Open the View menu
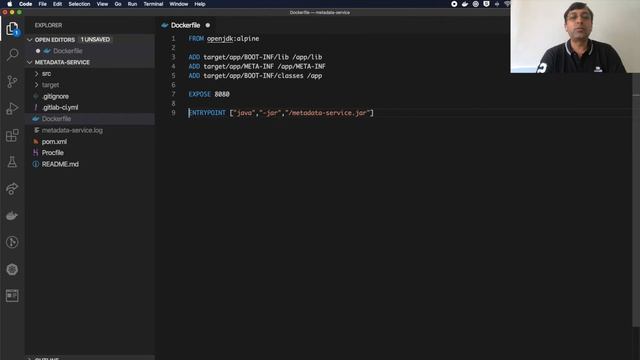Screen dimensions: 640x360 [102, 4]
